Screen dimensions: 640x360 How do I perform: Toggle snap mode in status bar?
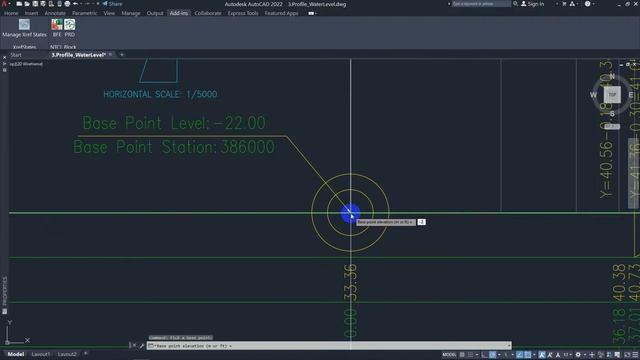(x=470, y=355)
